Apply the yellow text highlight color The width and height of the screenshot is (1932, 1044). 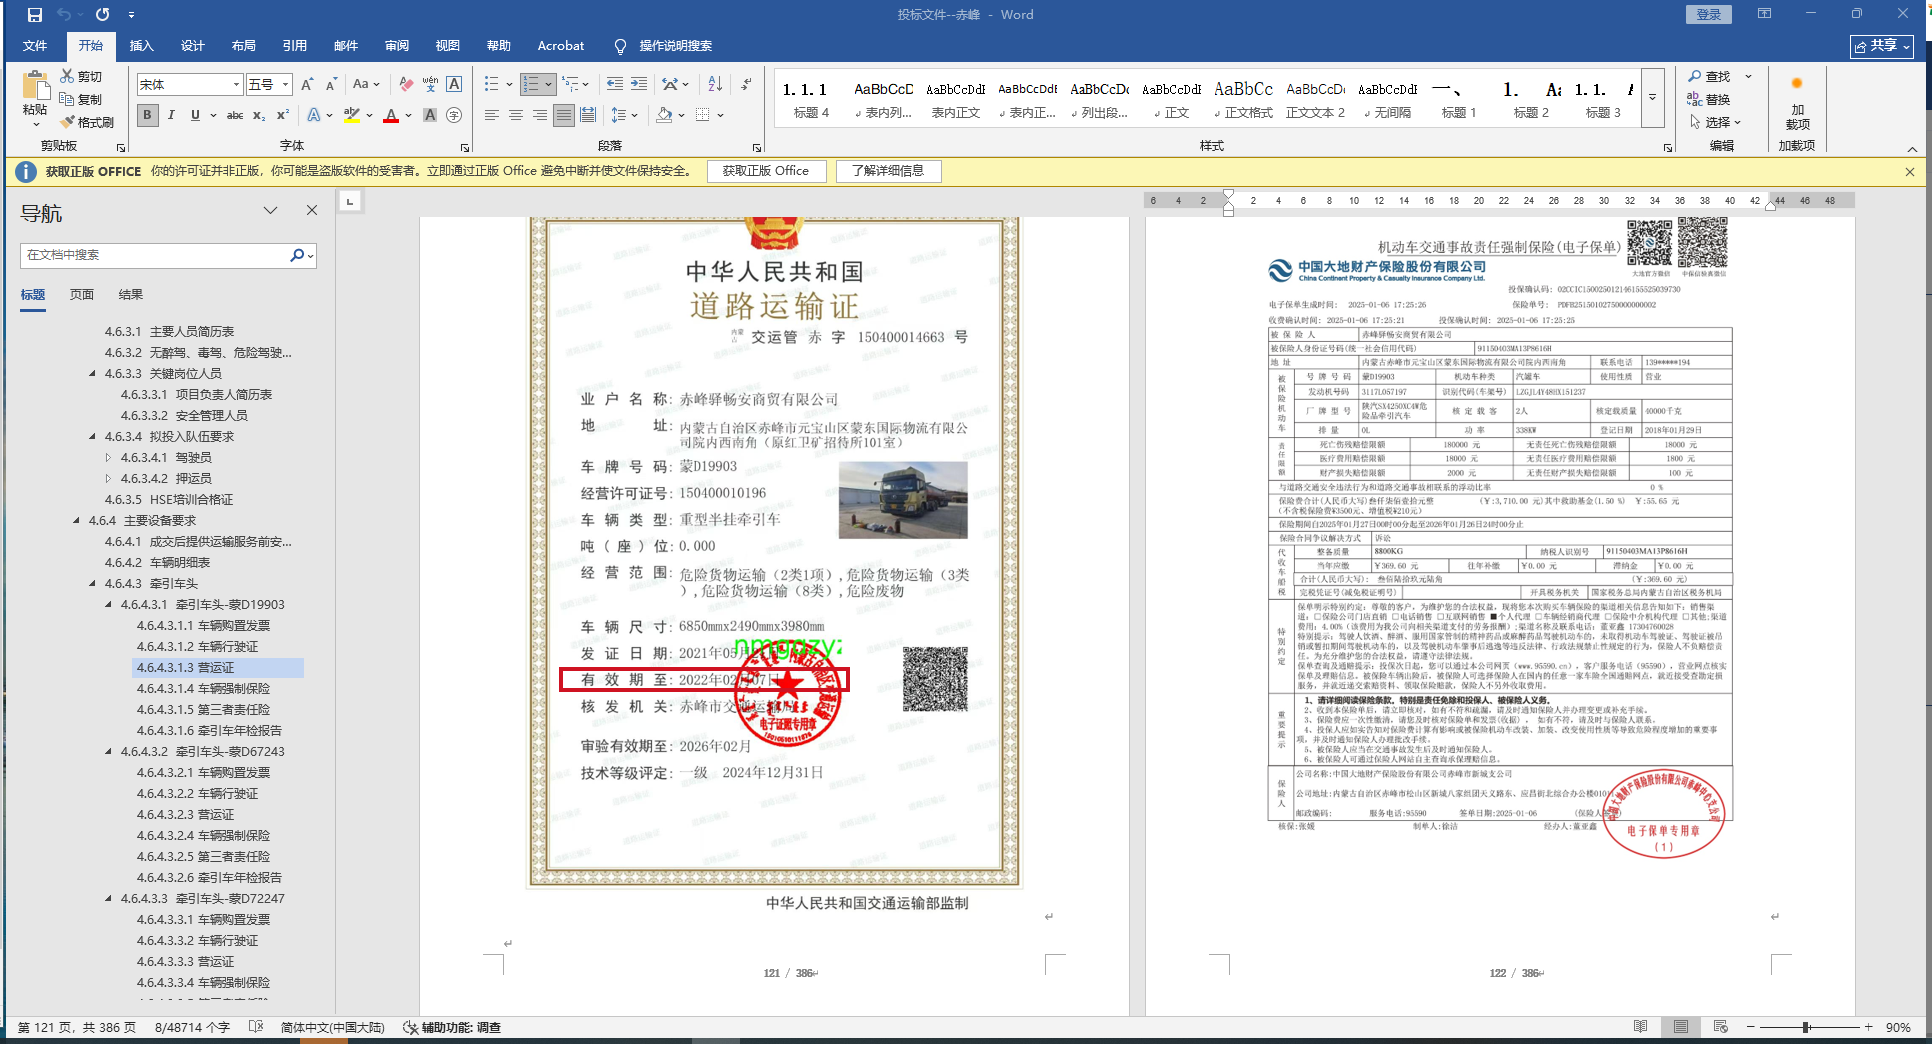point(351,115)
